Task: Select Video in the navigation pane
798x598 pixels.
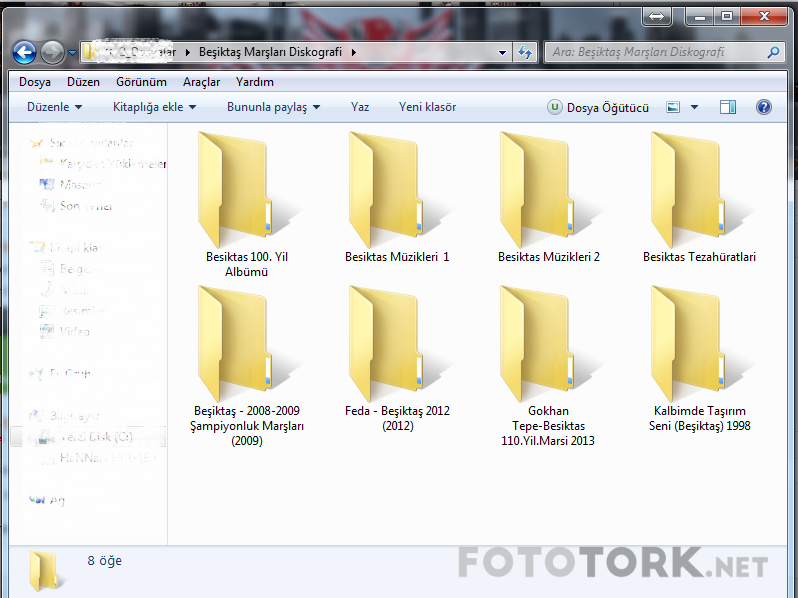Action: 65,332
